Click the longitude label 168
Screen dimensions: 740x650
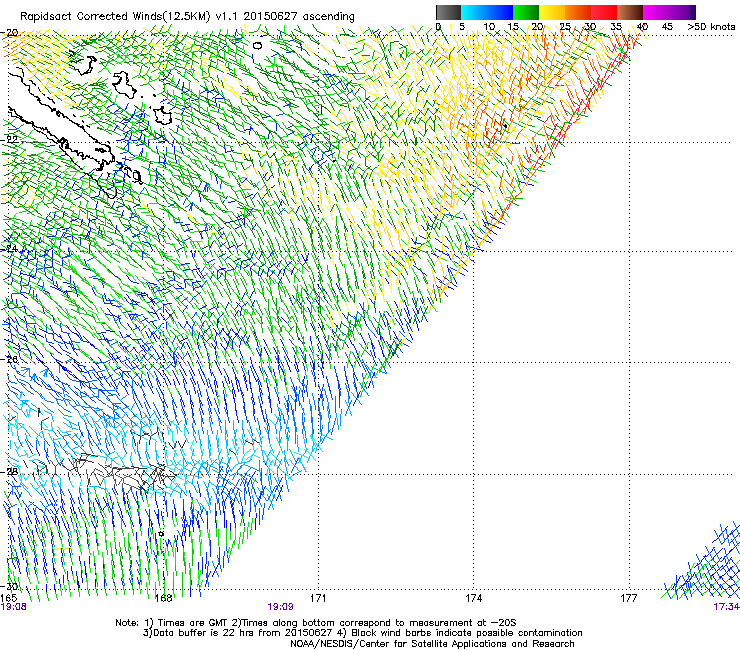[x=164, y=598]
